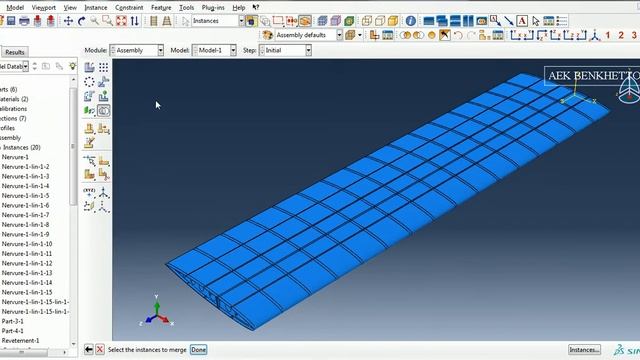Click the arrow annotation icon
Viewport: 640px width, 360px height.
click(509, 21)
